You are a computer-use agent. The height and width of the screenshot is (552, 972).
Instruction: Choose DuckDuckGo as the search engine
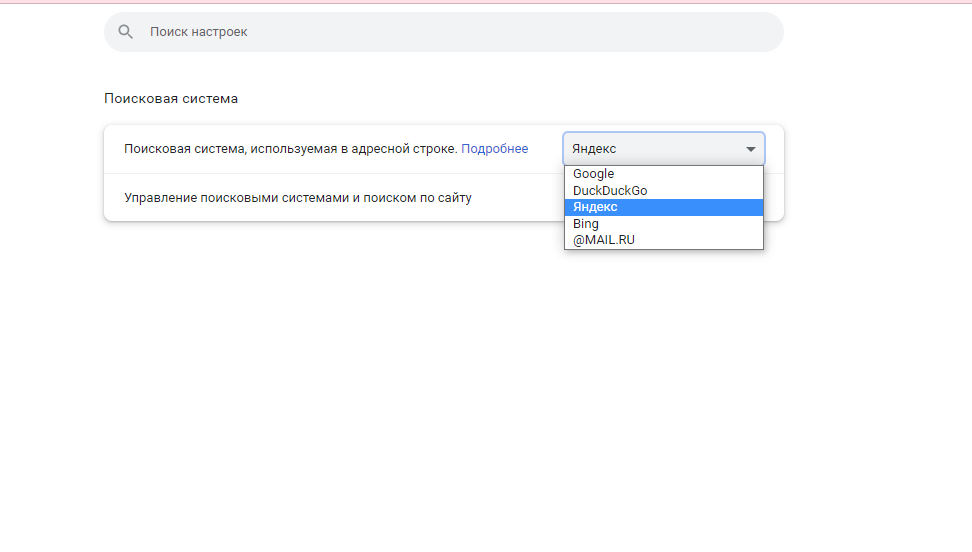[x=610, y=191]
